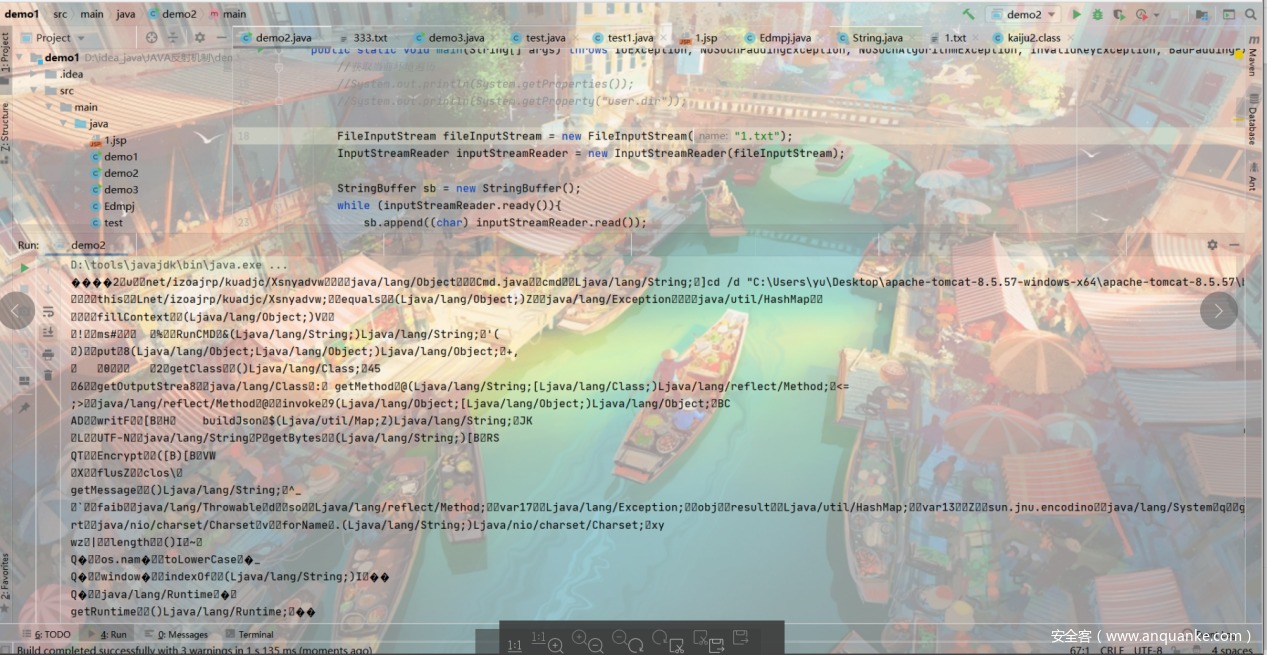This screenshot has width=1267, height=655.
Task: Select test class in project tree
Action: click(x=107, y=222)
